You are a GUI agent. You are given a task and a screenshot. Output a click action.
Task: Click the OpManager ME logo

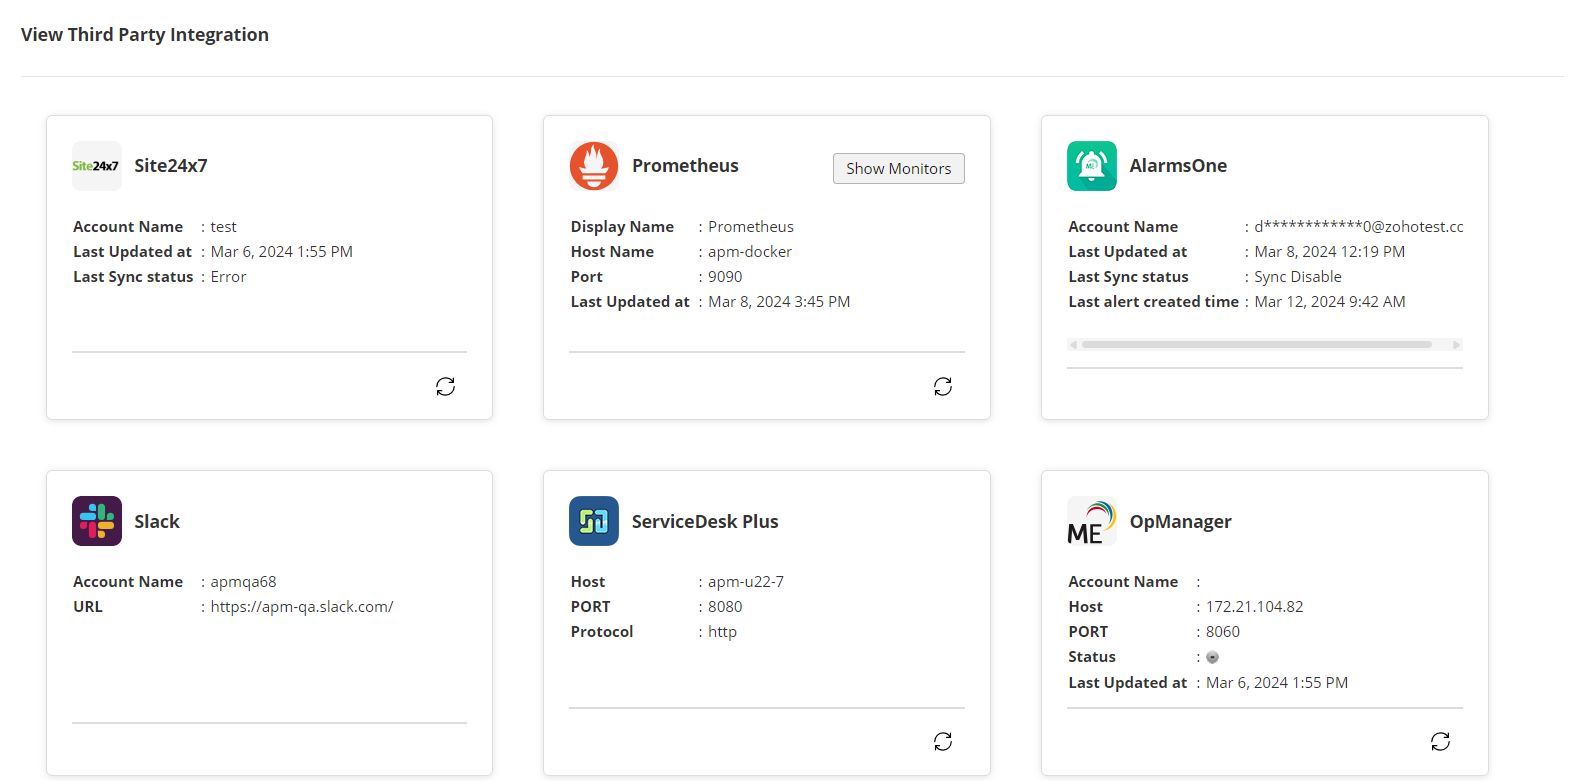coord(1091,521)
